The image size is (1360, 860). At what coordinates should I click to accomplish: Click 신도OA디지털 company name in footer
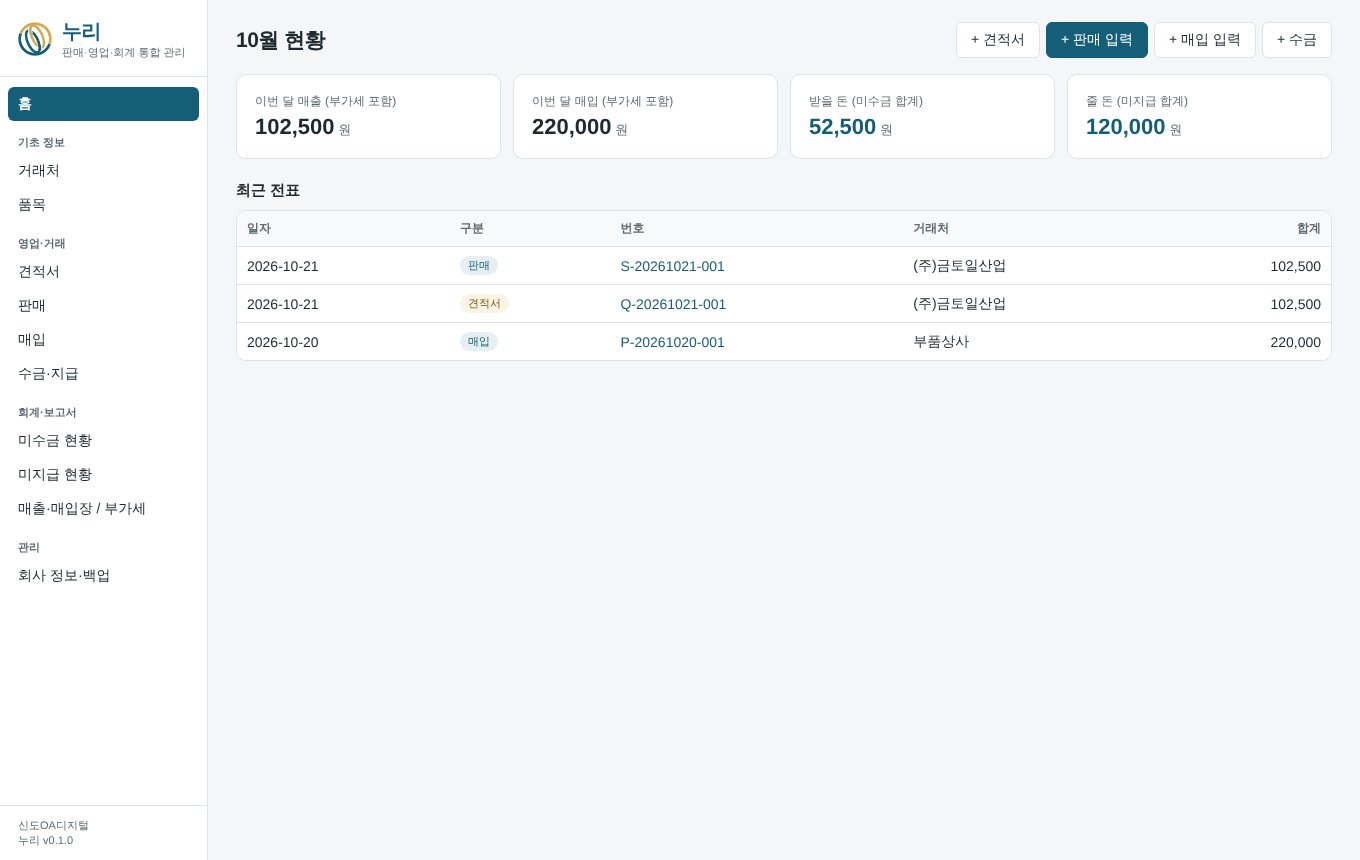tap(53, 826)
